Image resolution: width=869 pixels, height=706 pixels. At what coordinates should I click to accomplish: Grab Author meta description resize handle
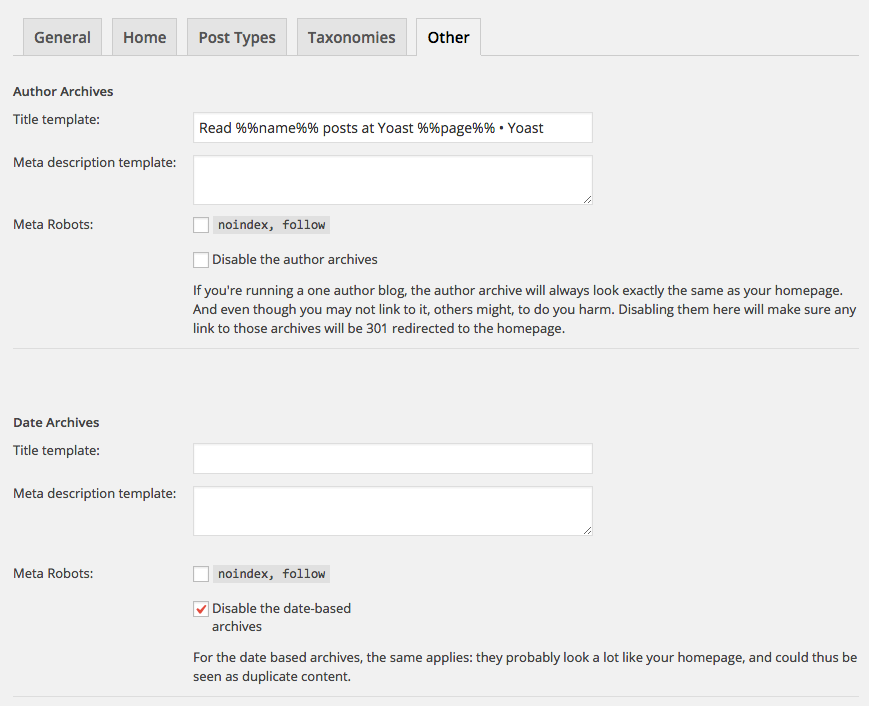point(587,199)
